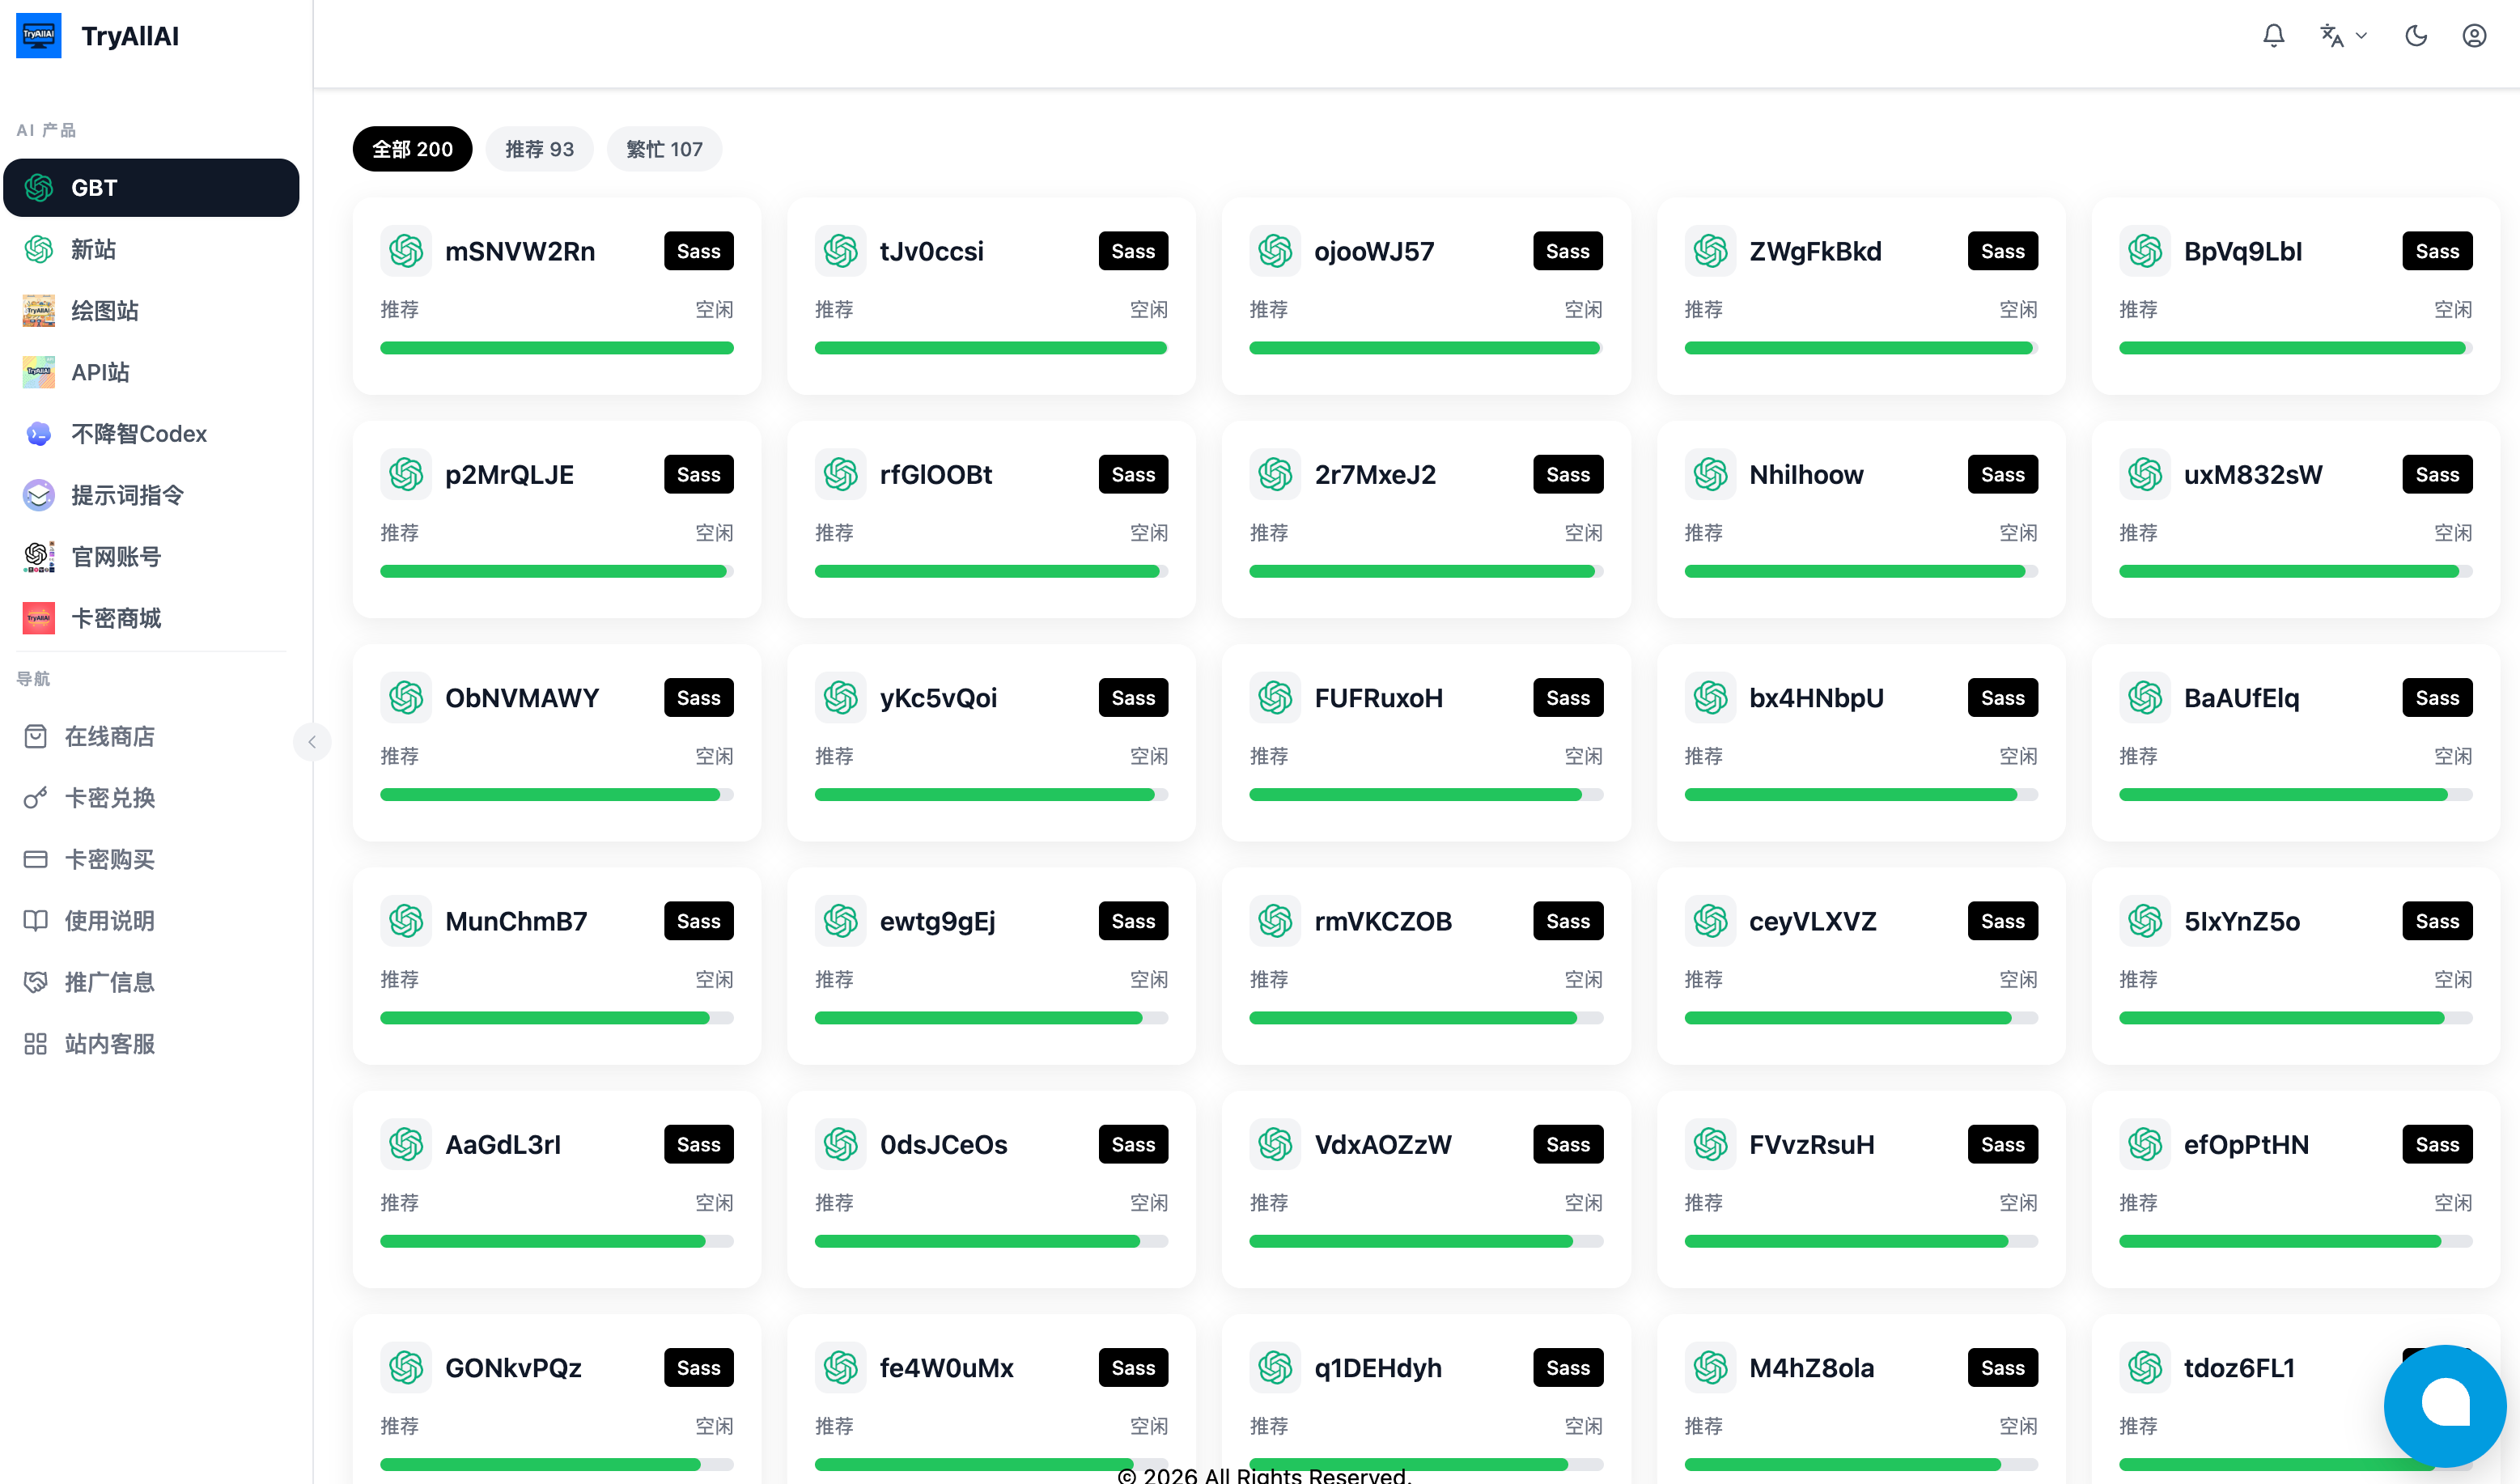
Task: Collapse the sidebar with the chevron
Action: tap(312, 742)
